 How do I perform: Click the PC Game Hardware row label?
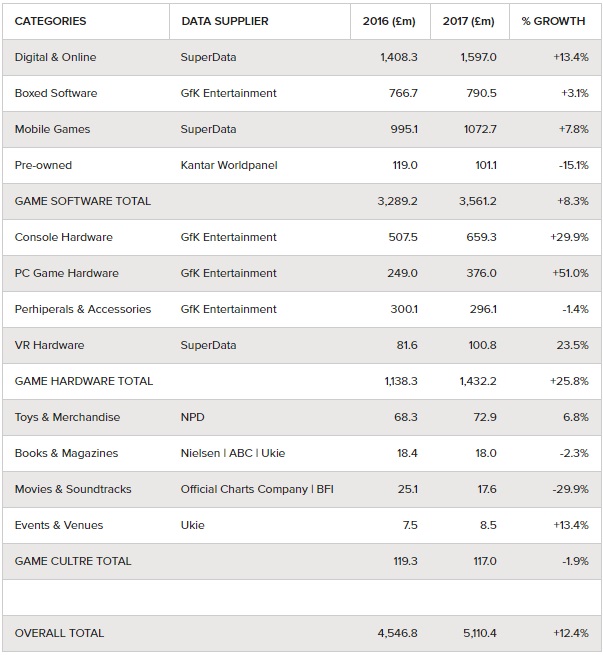coord(67,273)
